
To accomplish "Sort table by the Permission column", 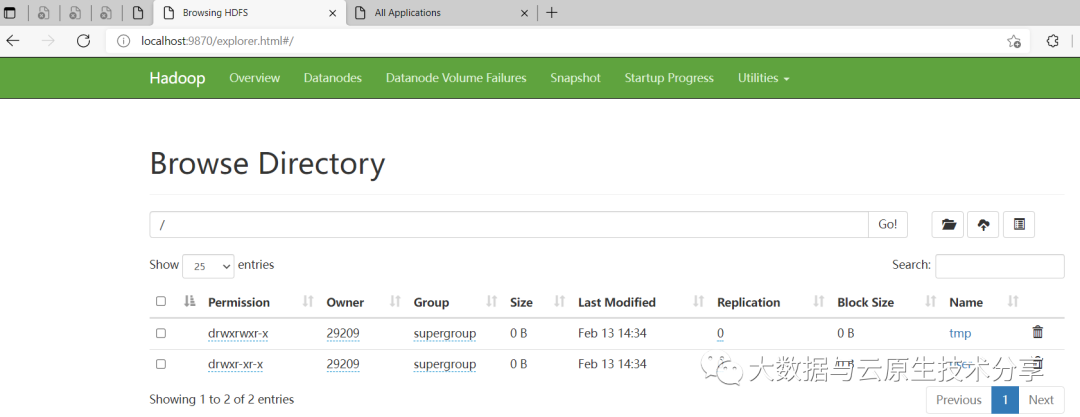I will [x=239, y=302].
